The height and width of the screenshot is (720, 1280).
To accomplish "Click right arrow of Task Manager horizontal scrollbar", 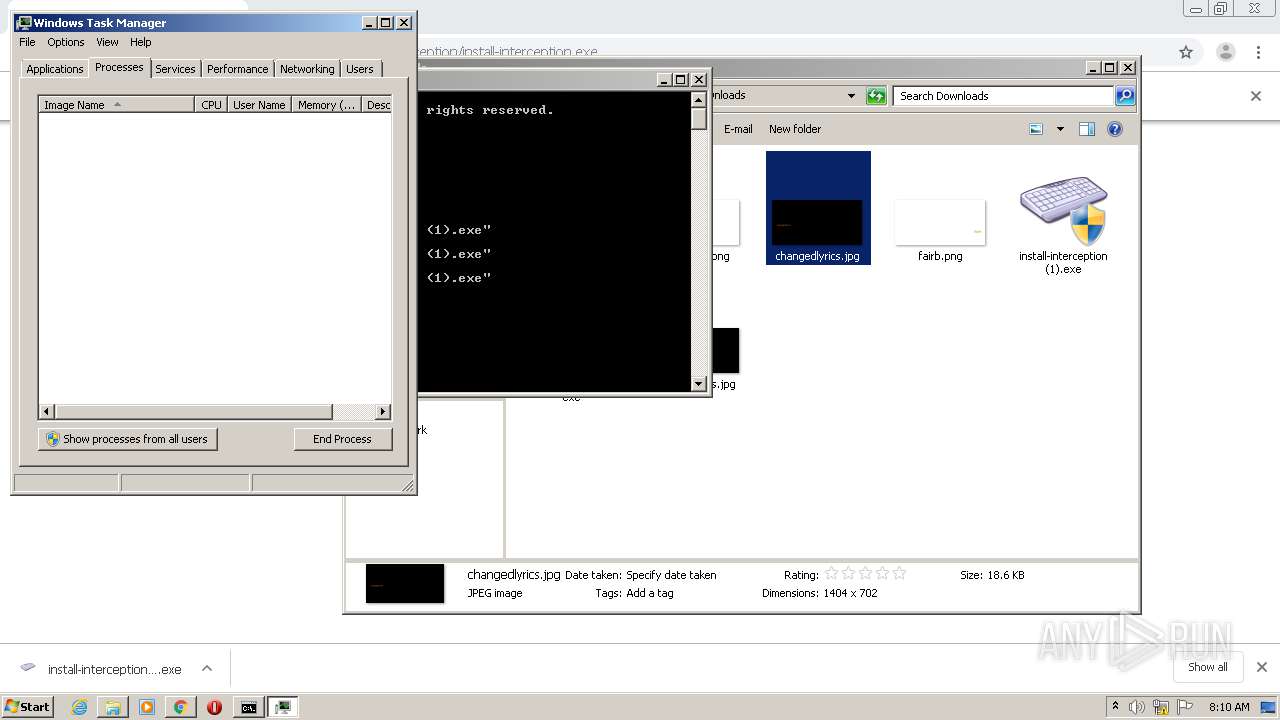I will (x=383, y=412).
